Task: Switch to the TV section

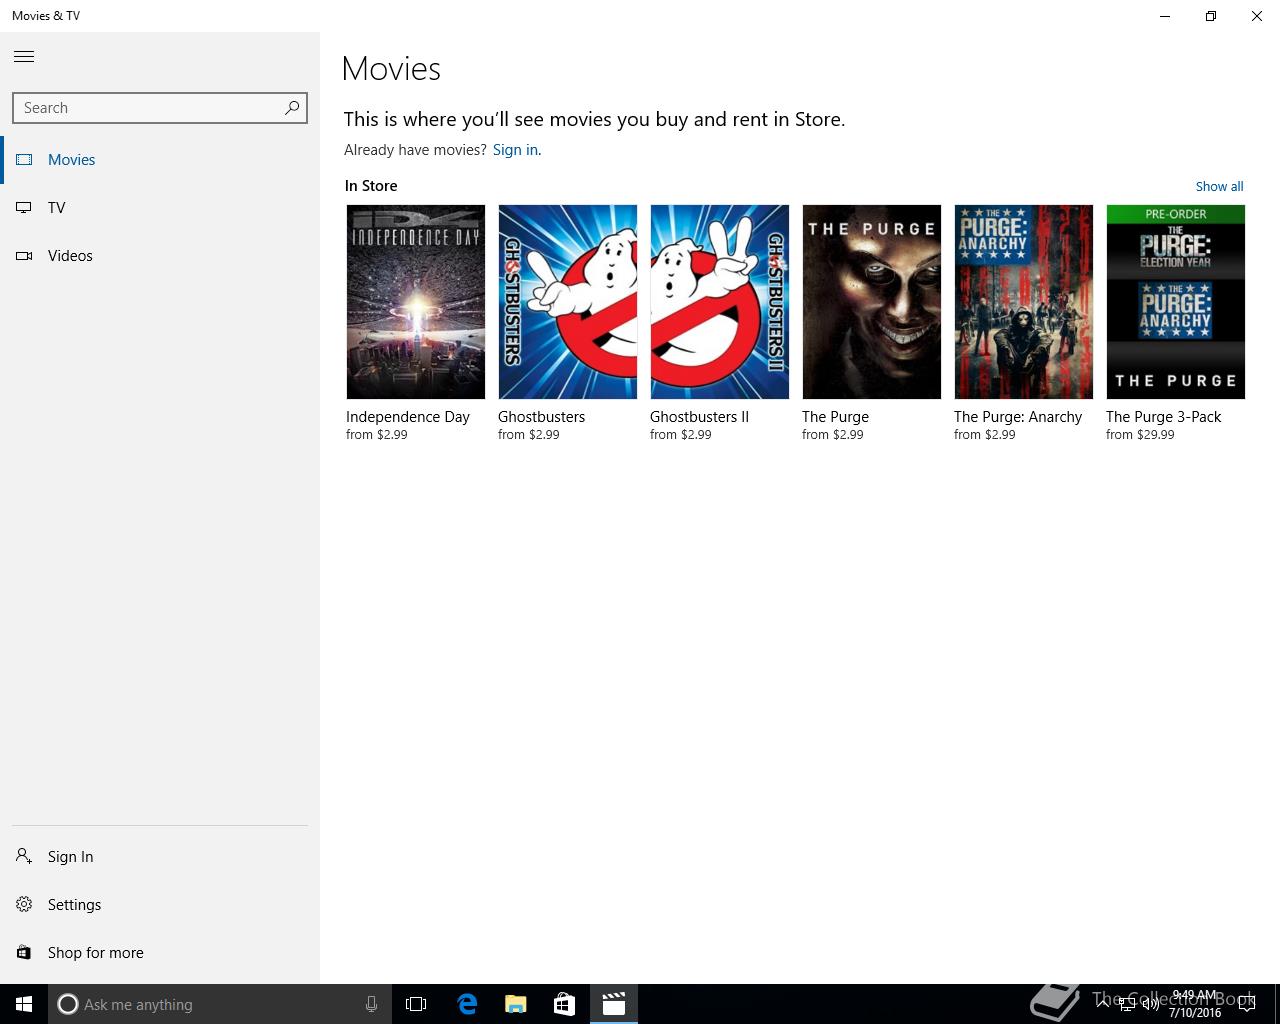Action: click(160, 208)
